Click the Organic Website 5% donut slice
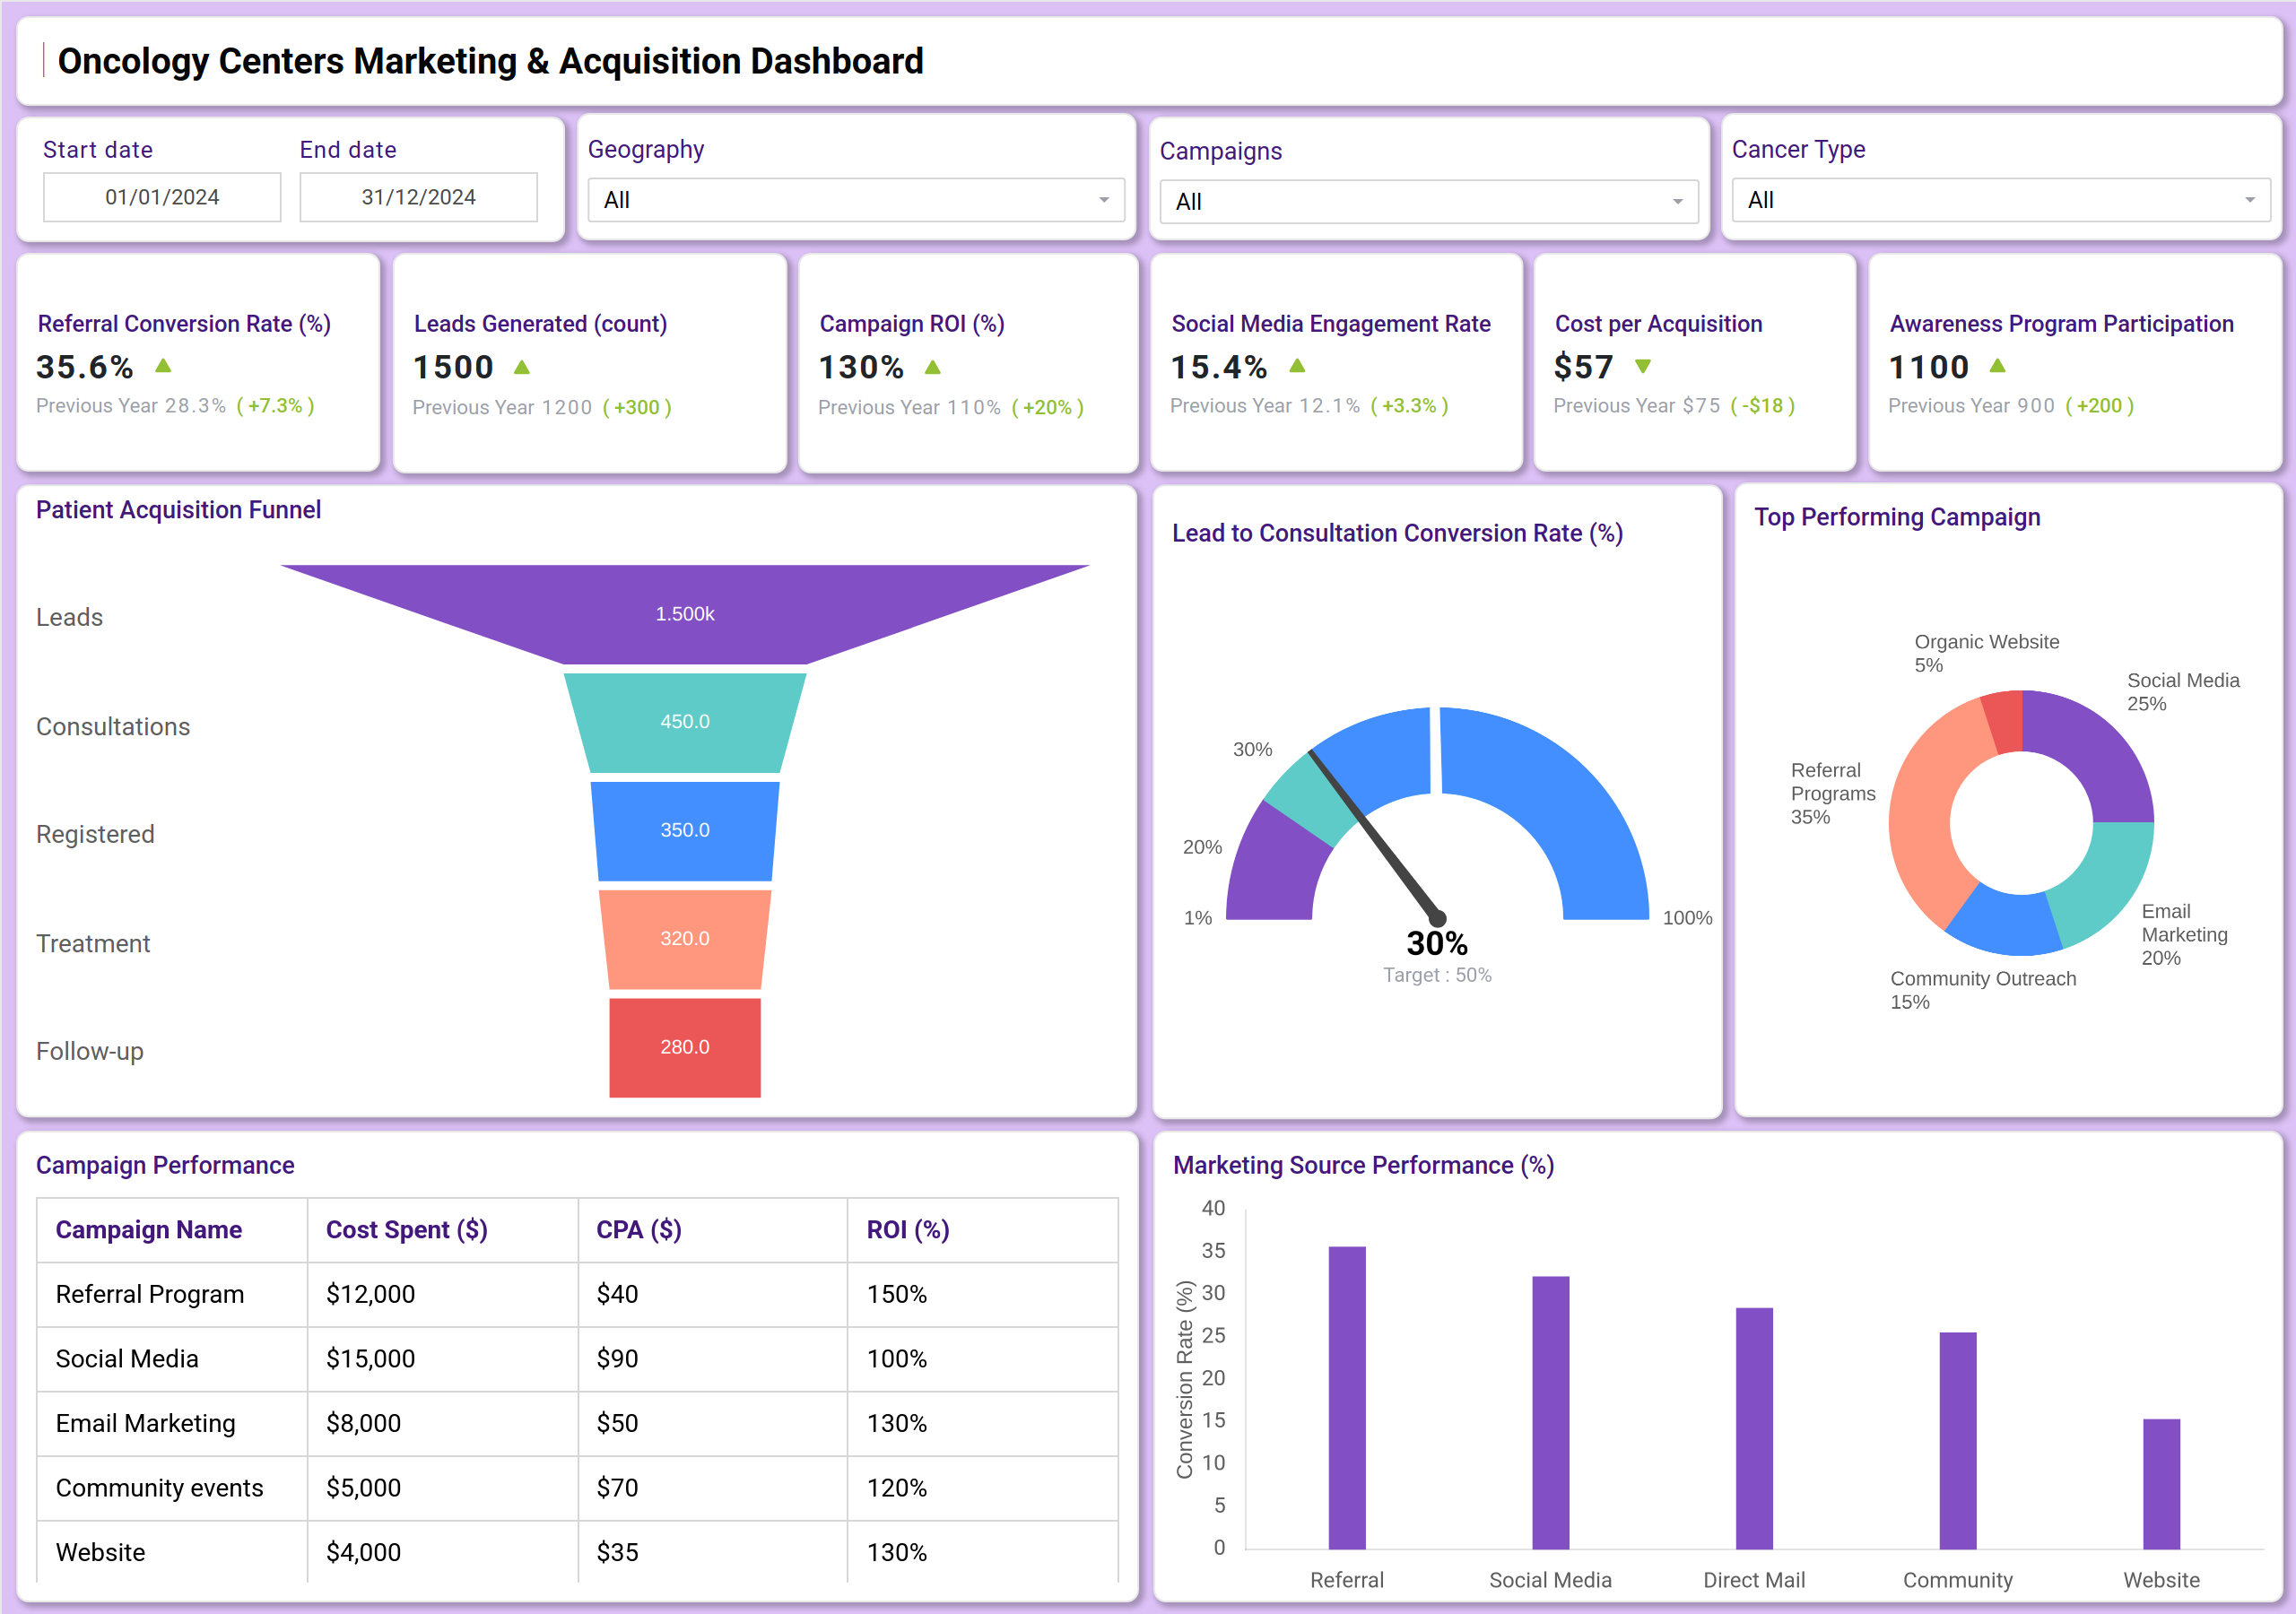Viewport: 2296px width, 1614px height. 2004,722
